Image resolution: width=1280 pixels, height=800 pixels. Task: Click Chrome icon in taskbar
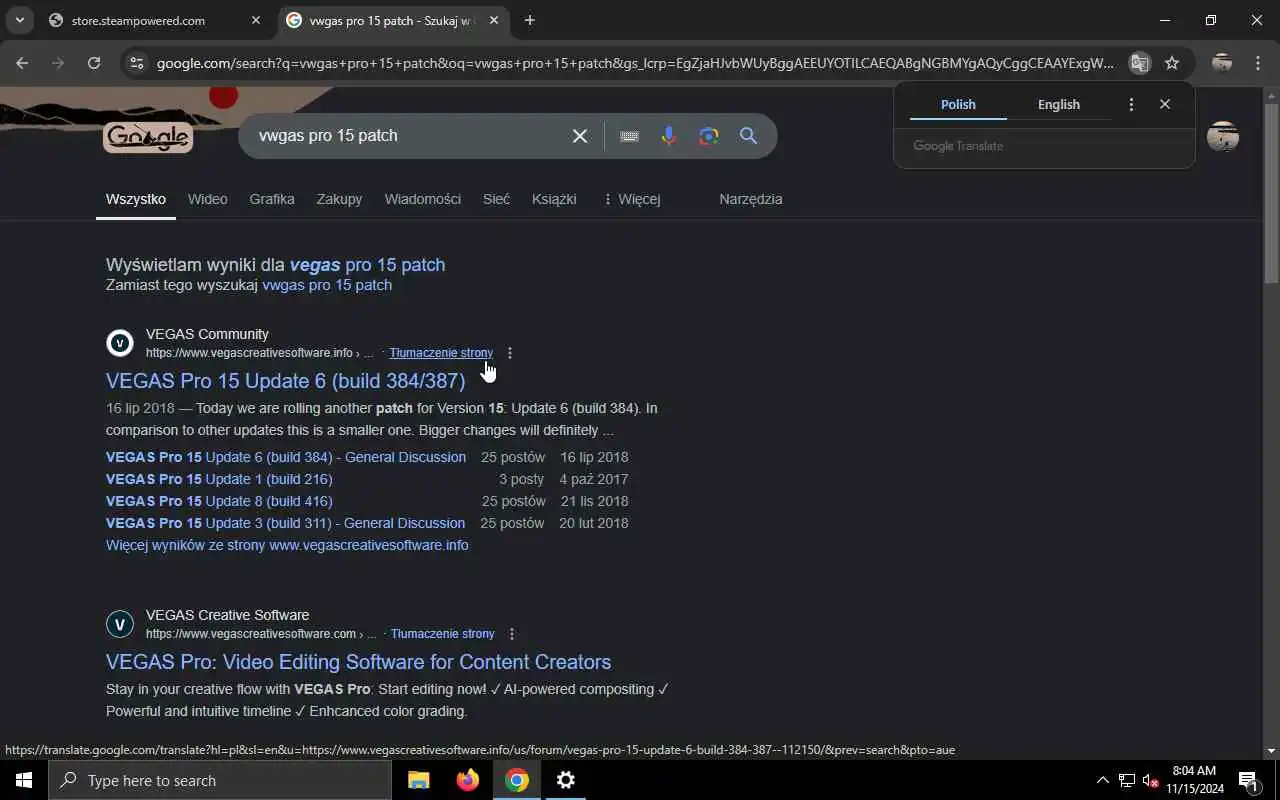pos(517,780)
